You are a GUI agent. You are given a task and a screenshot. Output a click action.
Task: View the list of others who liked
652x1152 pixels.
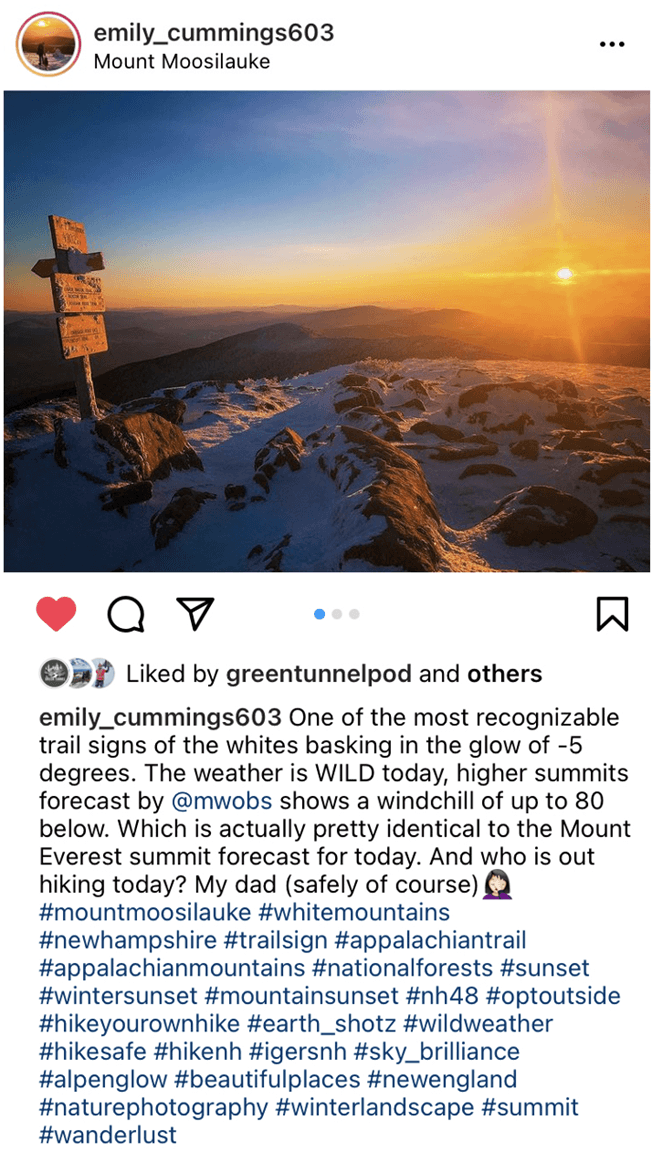[x=504, y=674]
